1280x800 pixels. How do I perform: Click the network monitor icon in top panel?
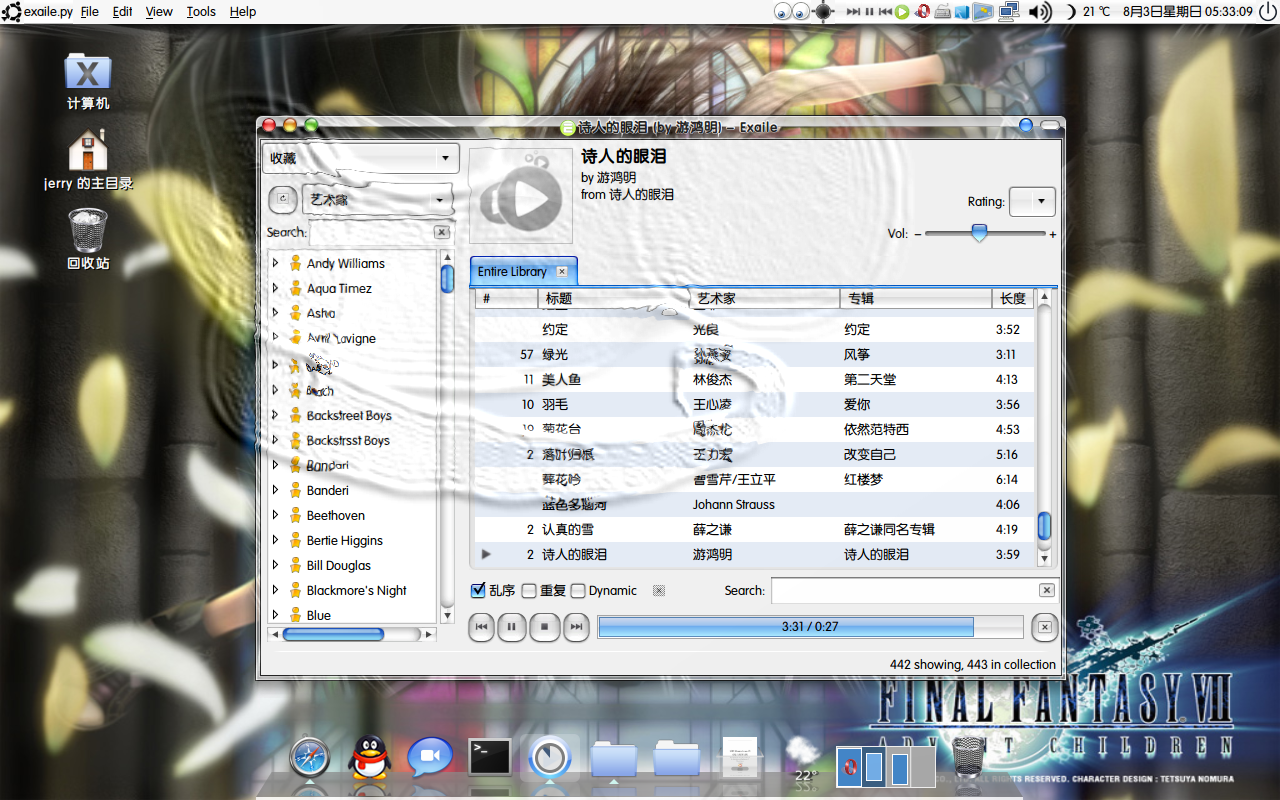click(1009, 12)
